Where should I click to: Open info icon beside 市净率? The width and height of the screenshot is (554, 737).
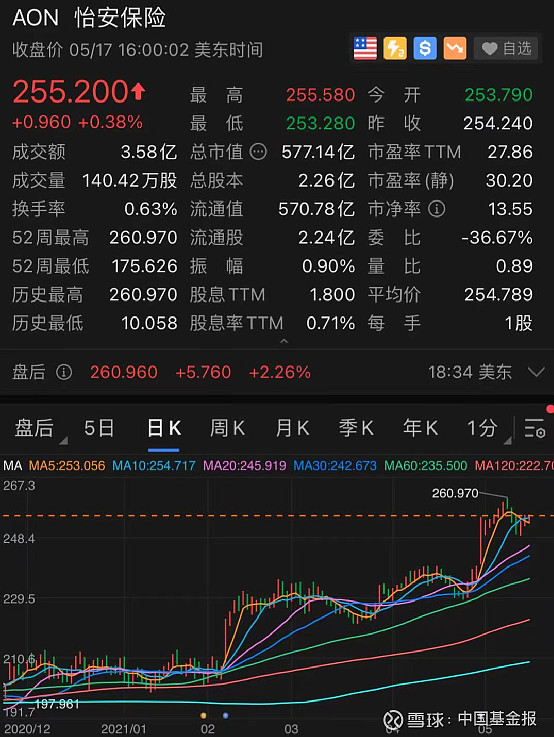tap(437, 209)
